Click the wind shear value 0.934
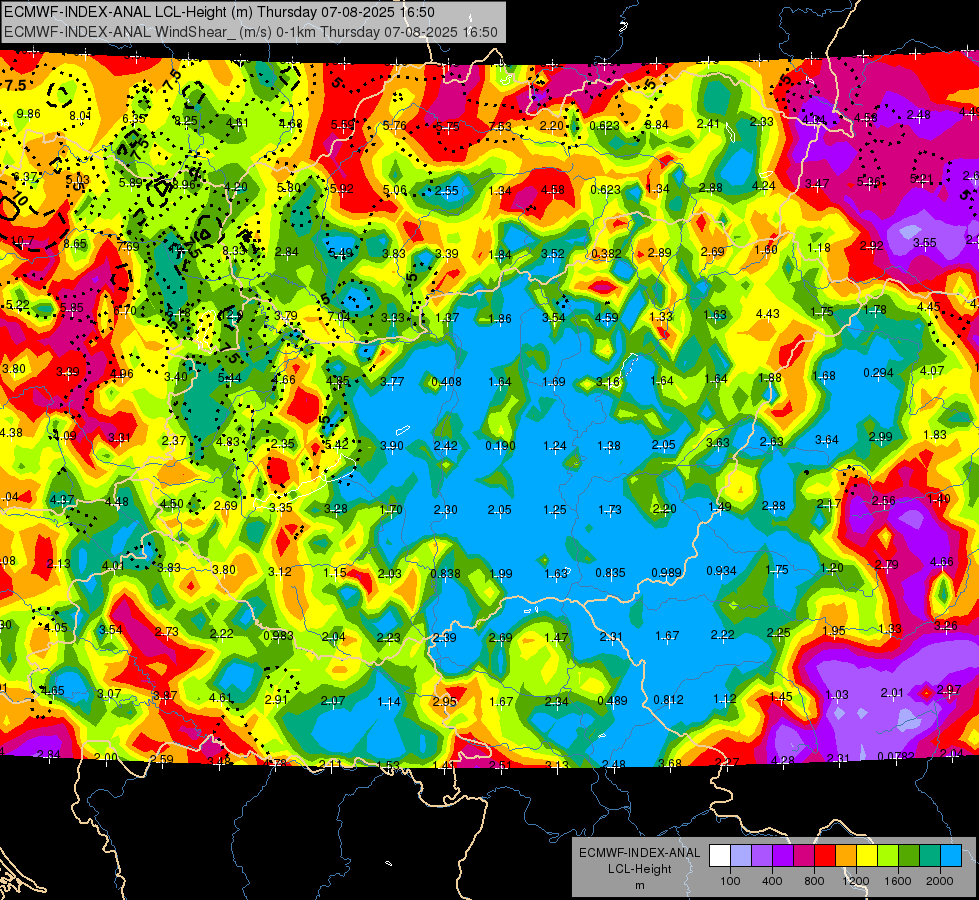The height and width of the screenshot is (900, 979). pyautogui.click(x=722, y=571)
